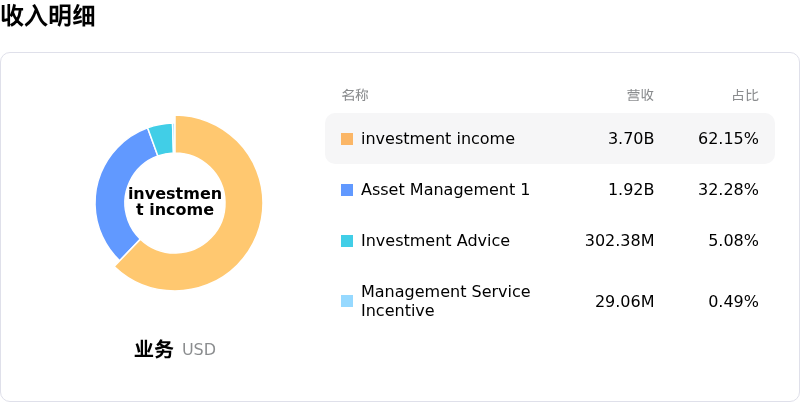This screenshot has height=402, width=800.
Task: Click the 32.28% share value
Action: pos(728,190)
